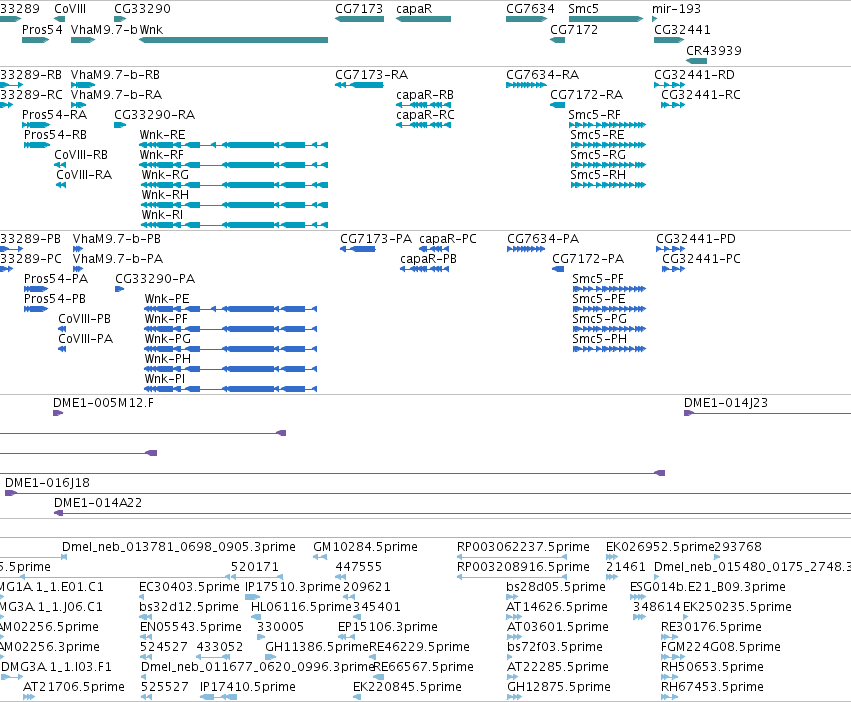
Task: Select the Smc5-RG transcript label
Action: (598, 155)
